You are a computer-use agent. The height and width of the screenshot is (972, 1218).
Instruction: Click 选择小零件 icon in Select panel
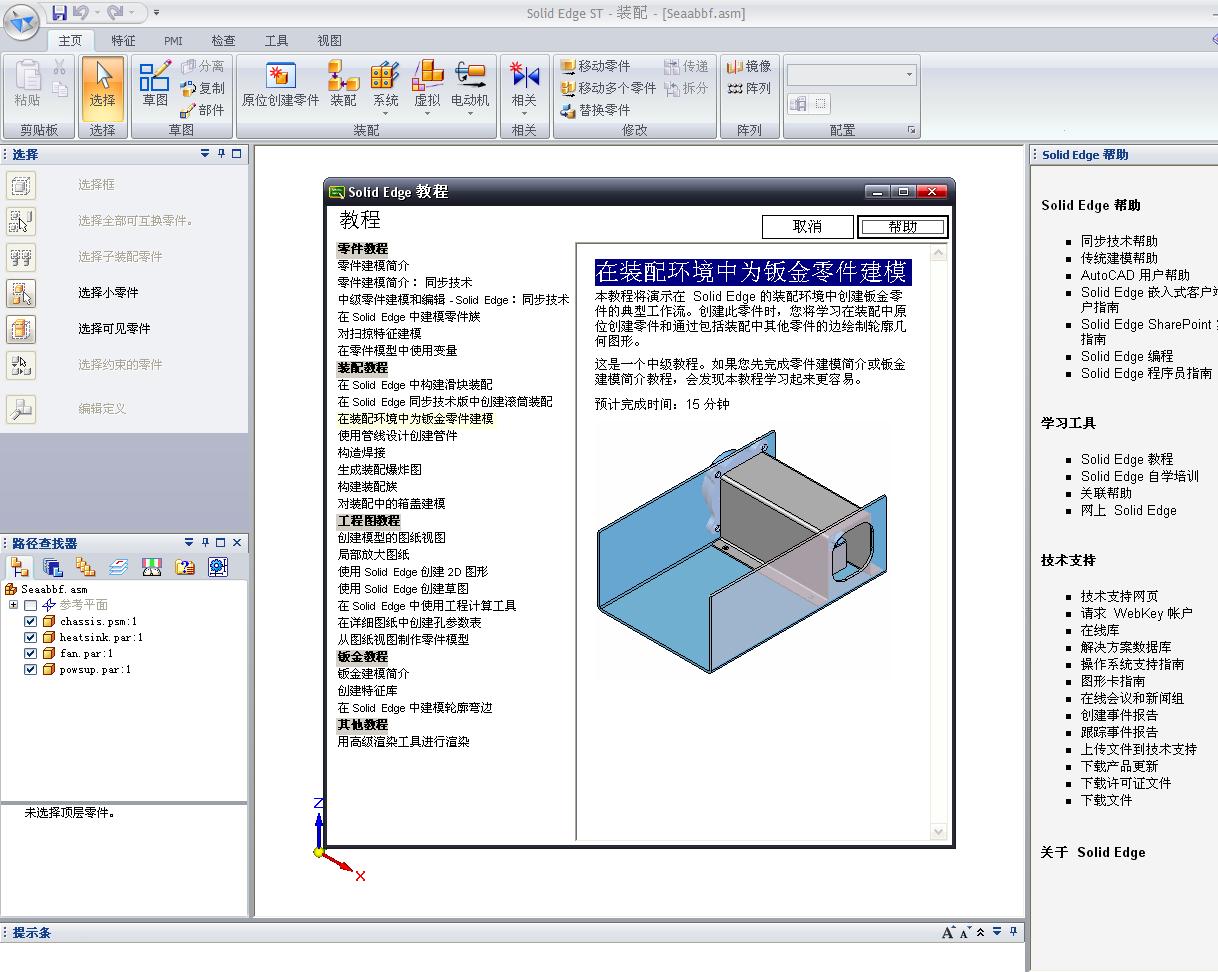(21, 293)
